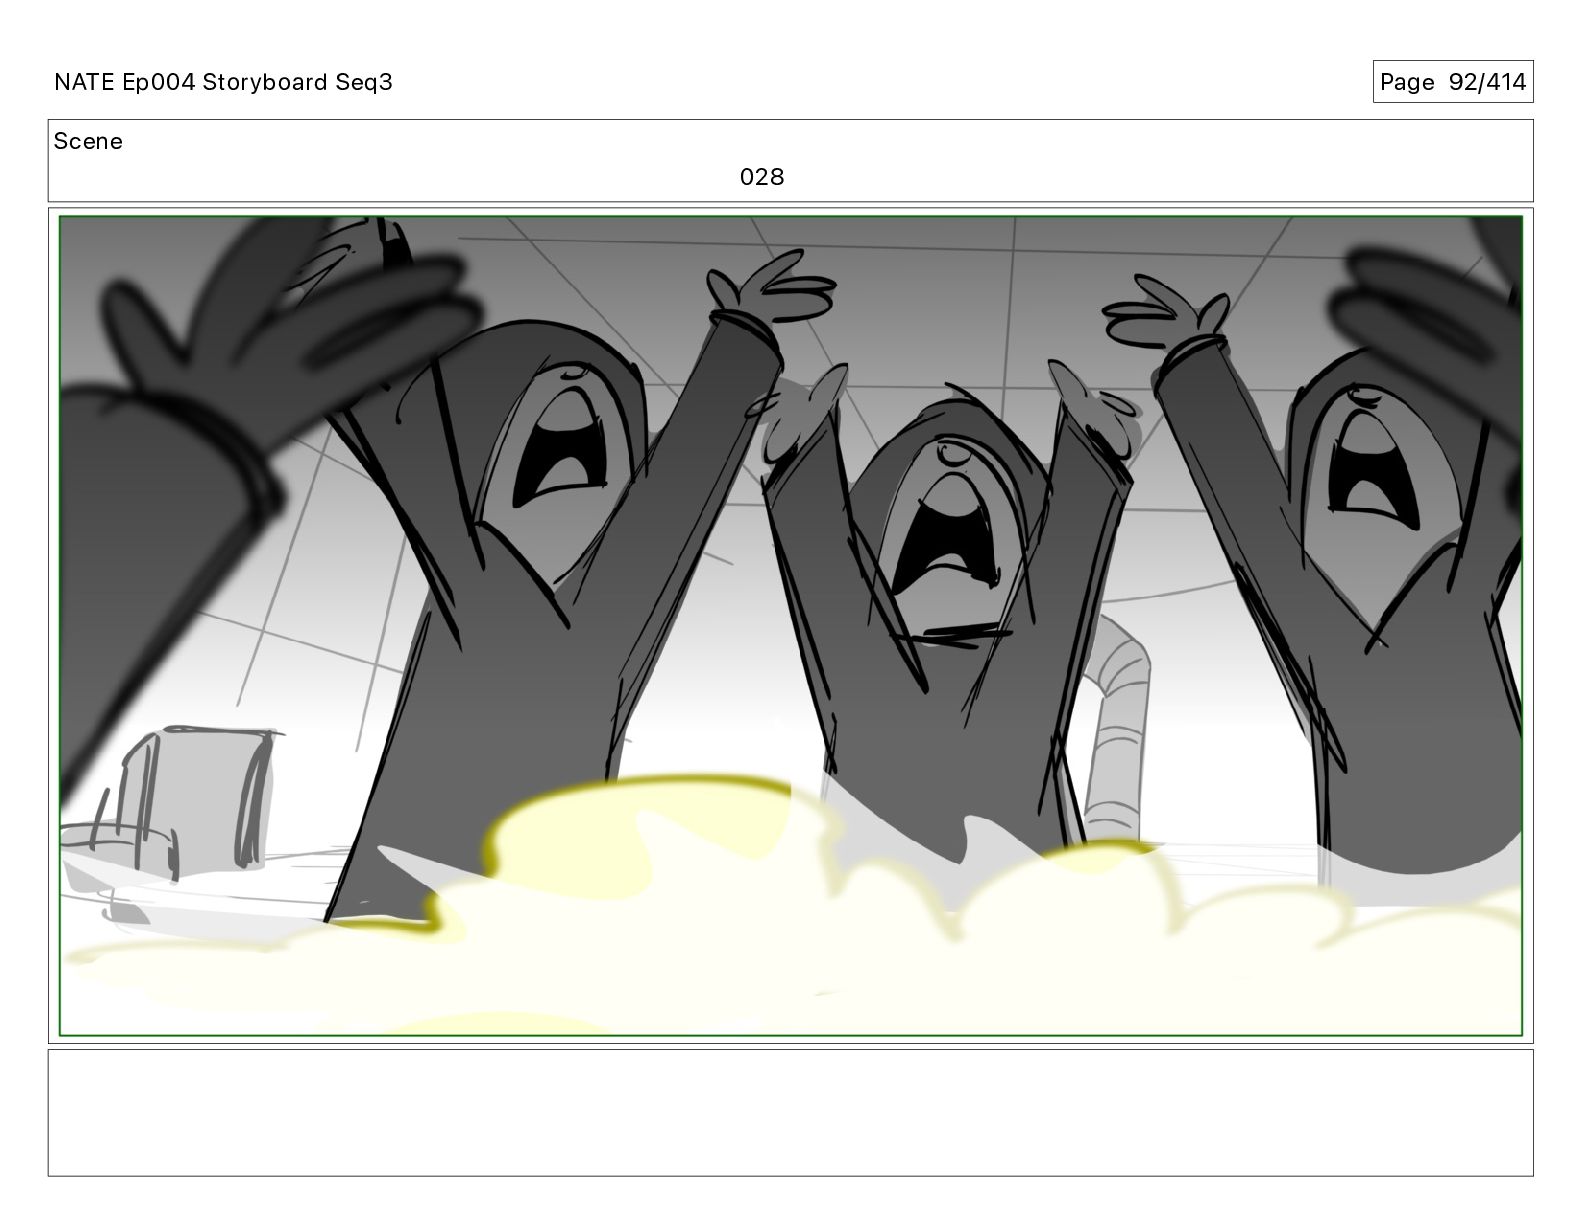
Task: Click the 'Scene' label
Action: [88, 141]
